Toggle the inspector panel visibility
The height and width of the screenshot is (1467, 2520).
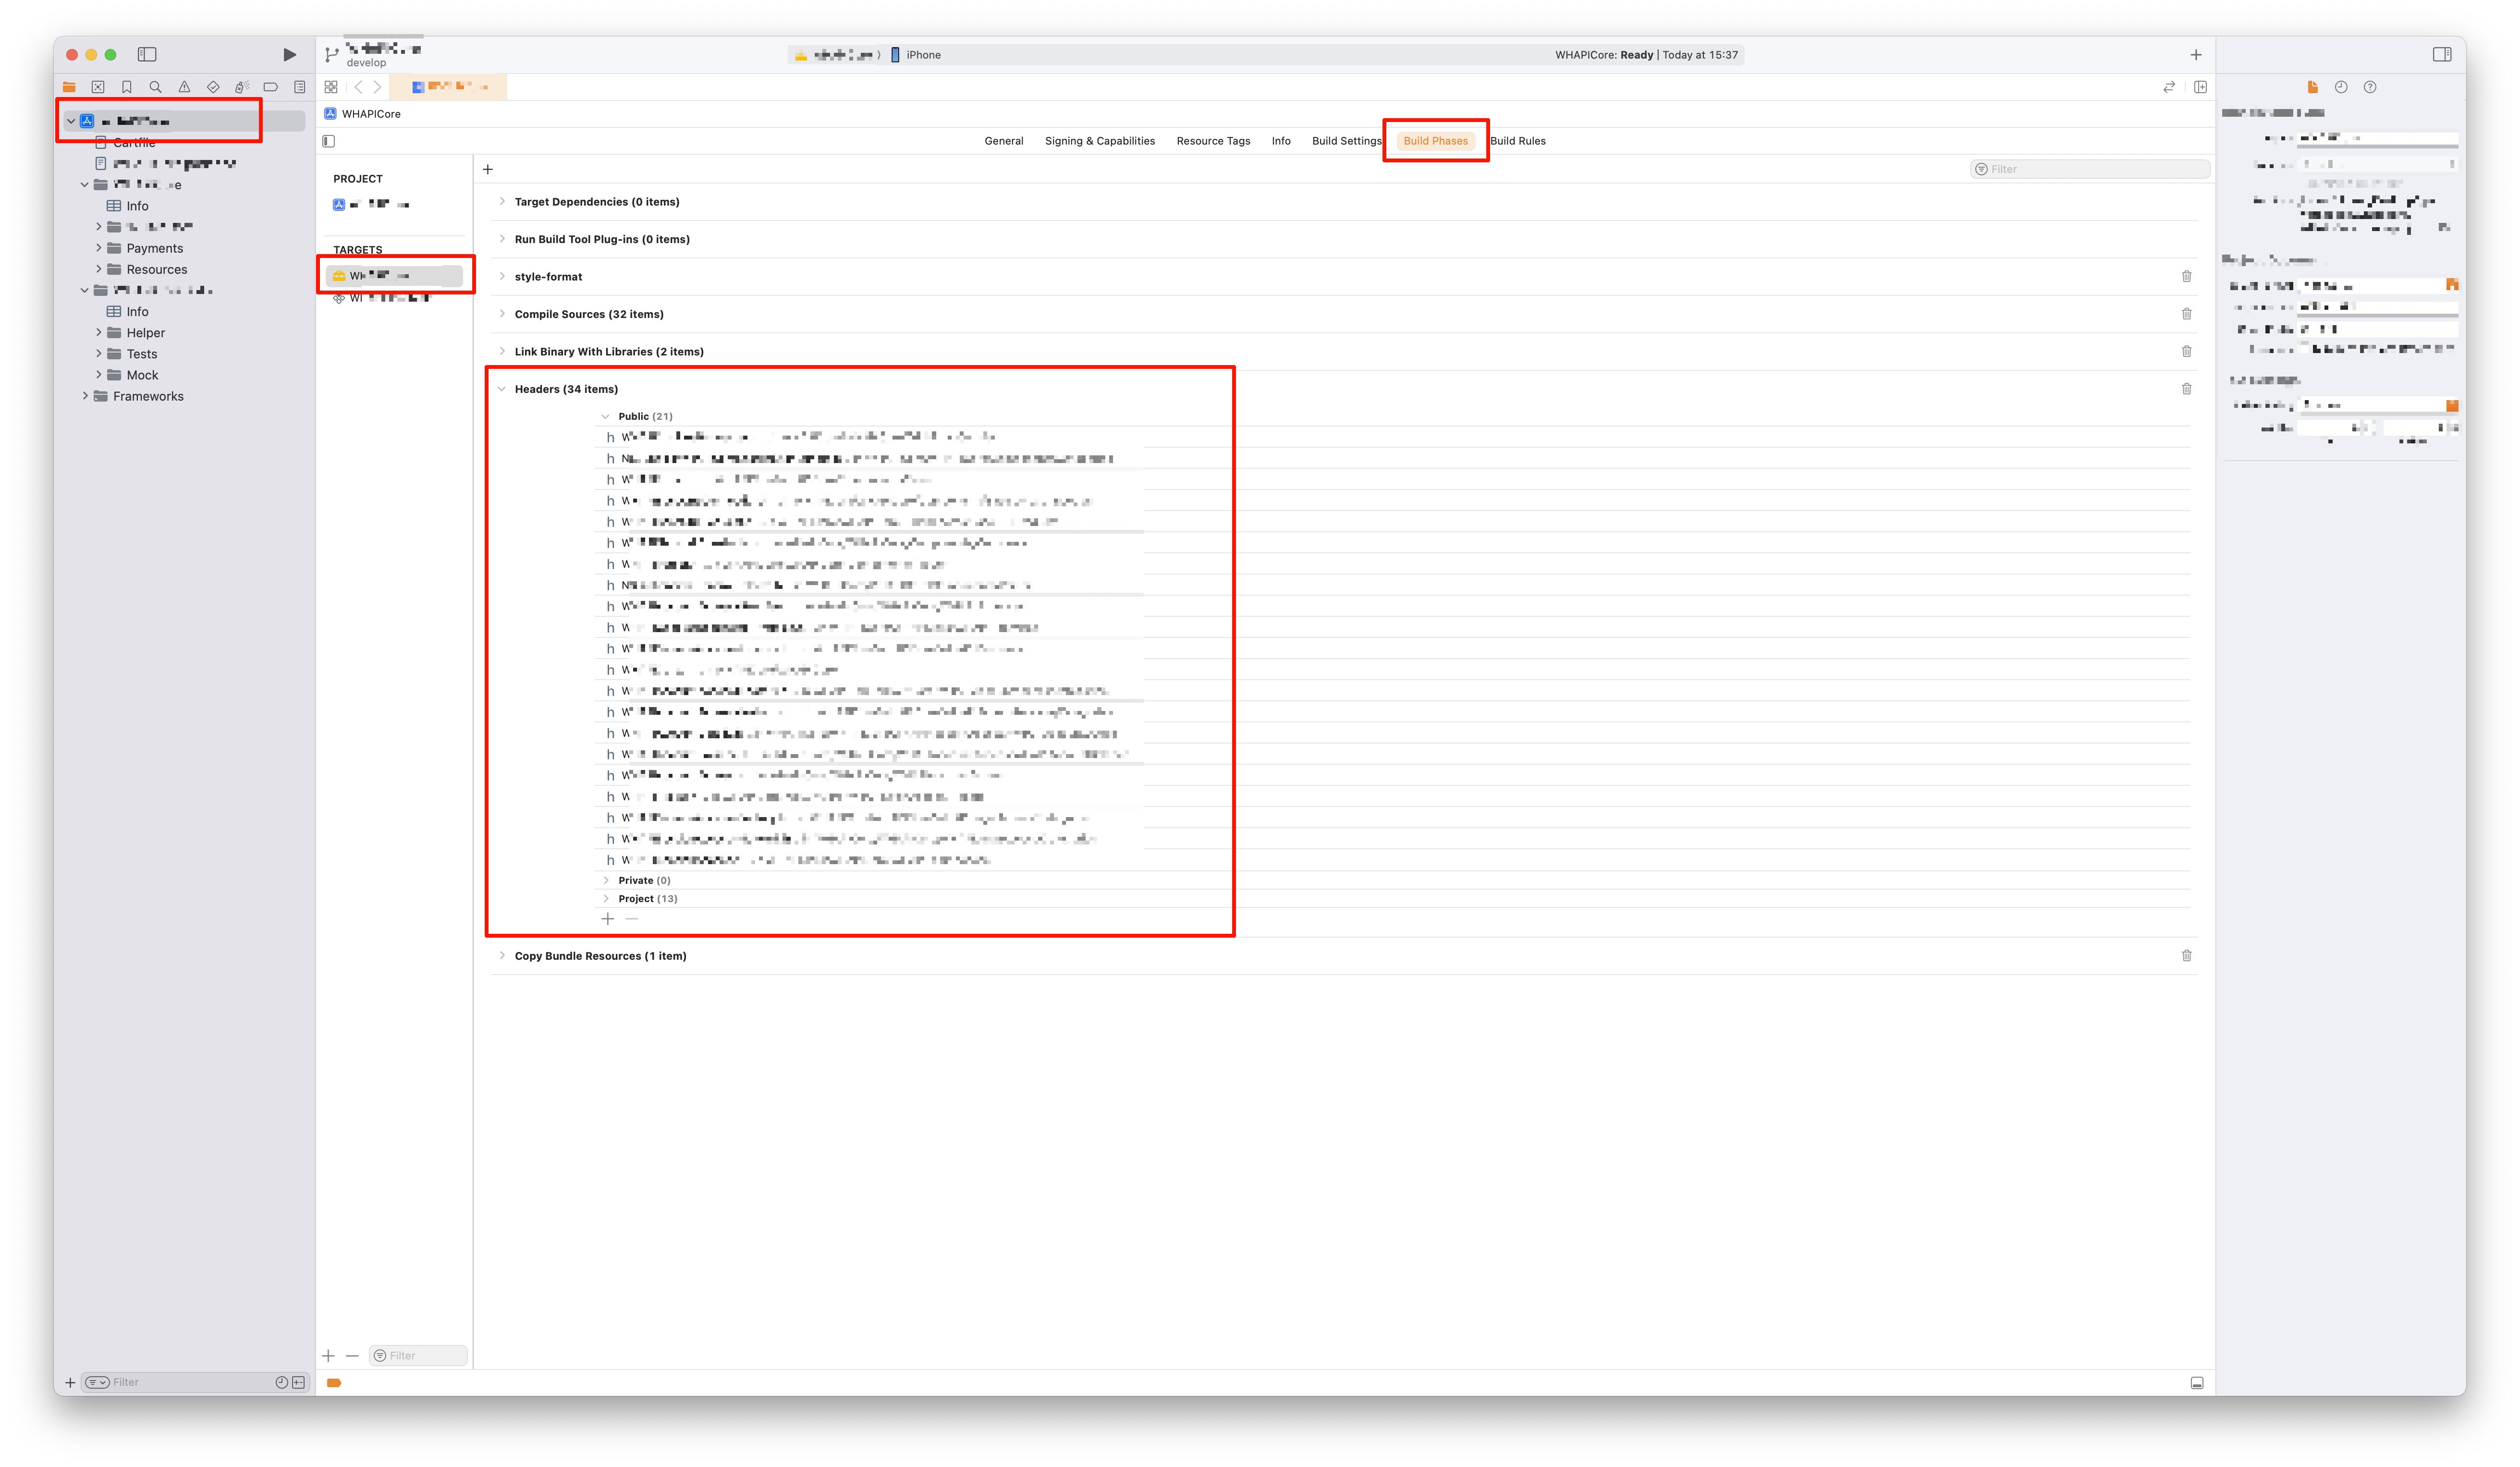(2442, 54)
